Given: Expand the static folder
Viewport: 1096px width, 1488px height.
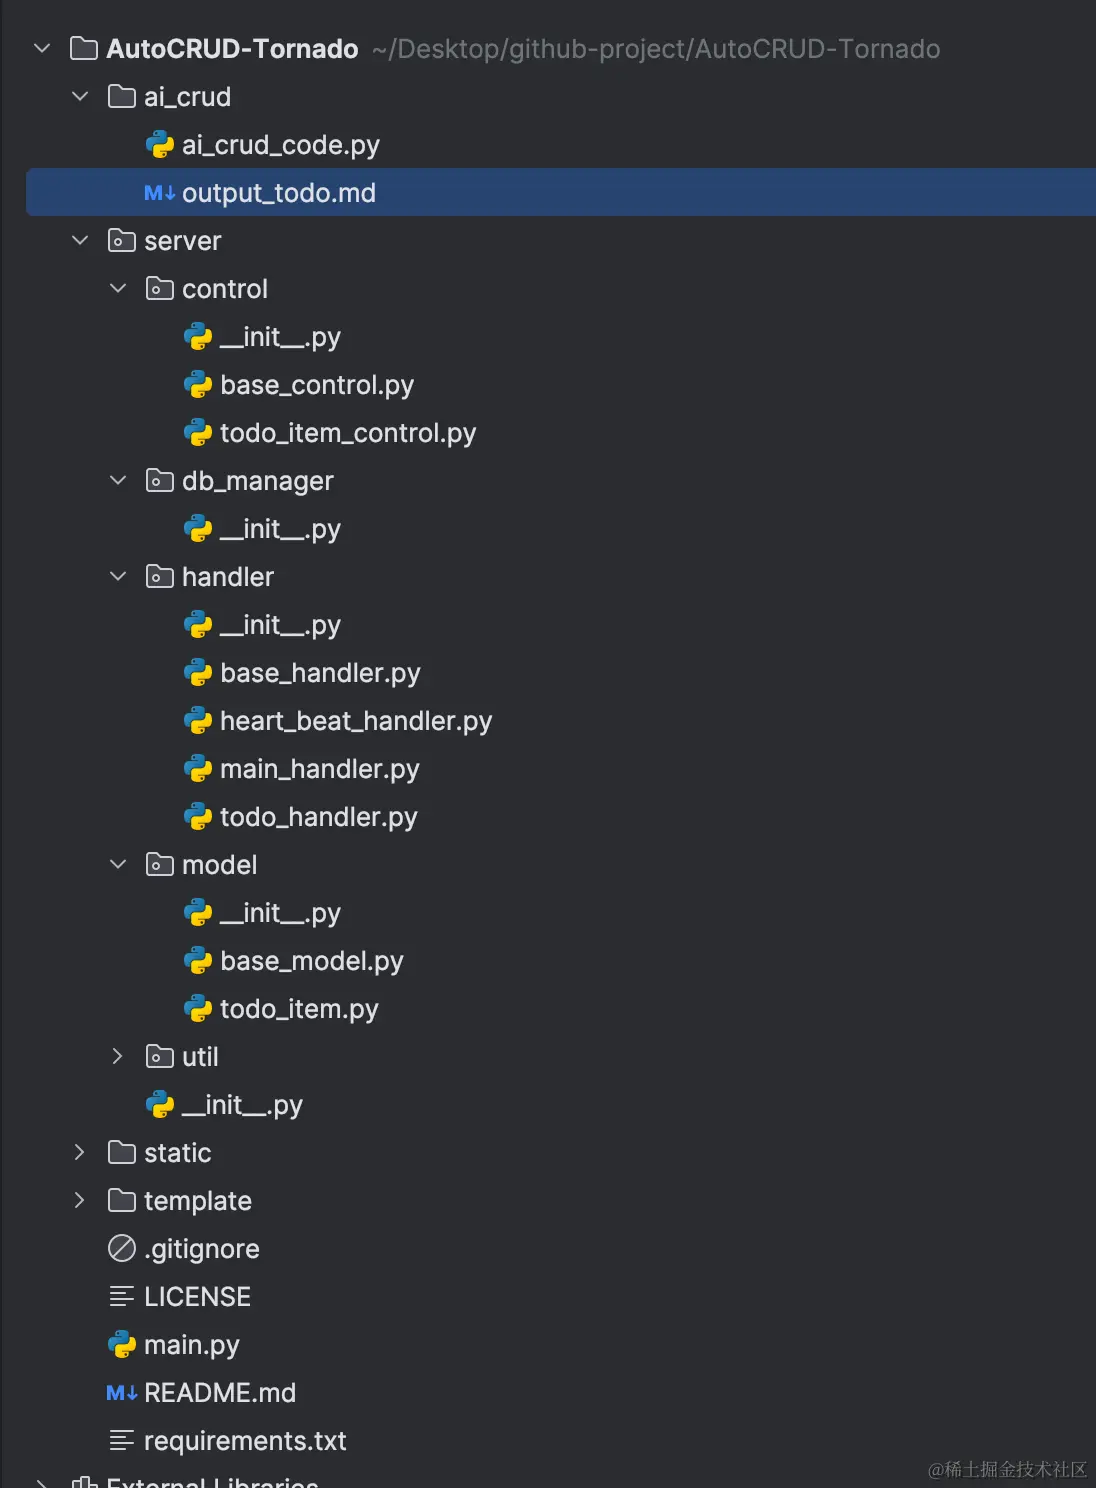Looking at the screenshot, I should coord(80,1153).
